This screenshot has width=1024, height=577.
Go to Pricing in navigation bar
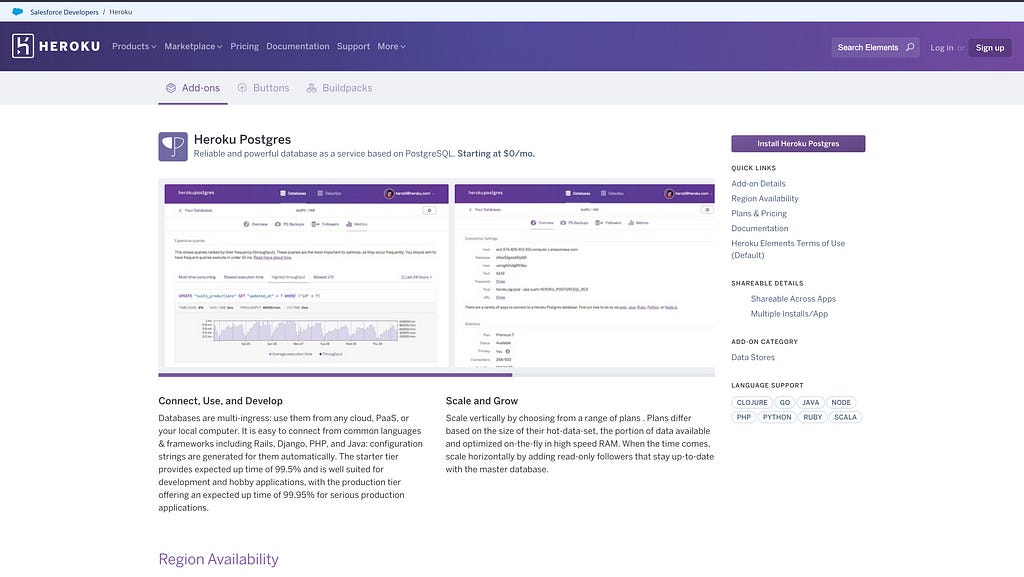tap(244, 46)
